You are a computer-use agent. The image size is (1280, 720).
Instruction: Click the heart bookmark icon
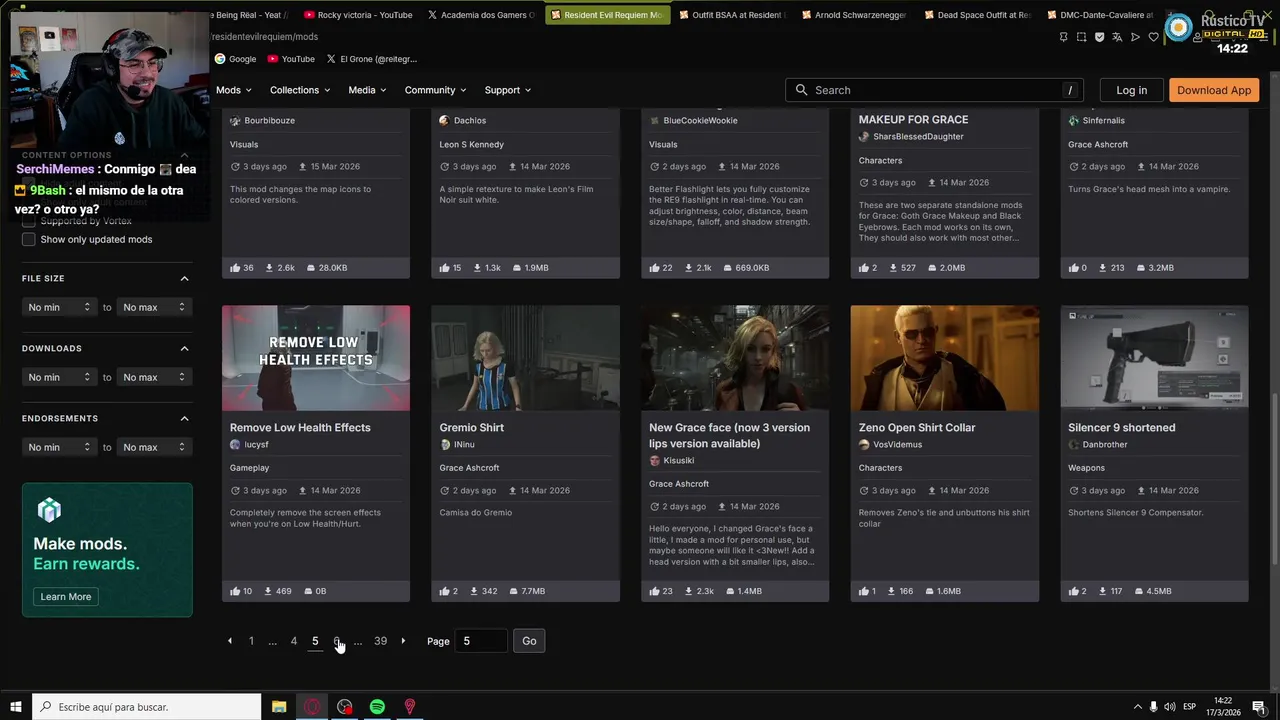pyautogui.click(x=1153, y=37)
